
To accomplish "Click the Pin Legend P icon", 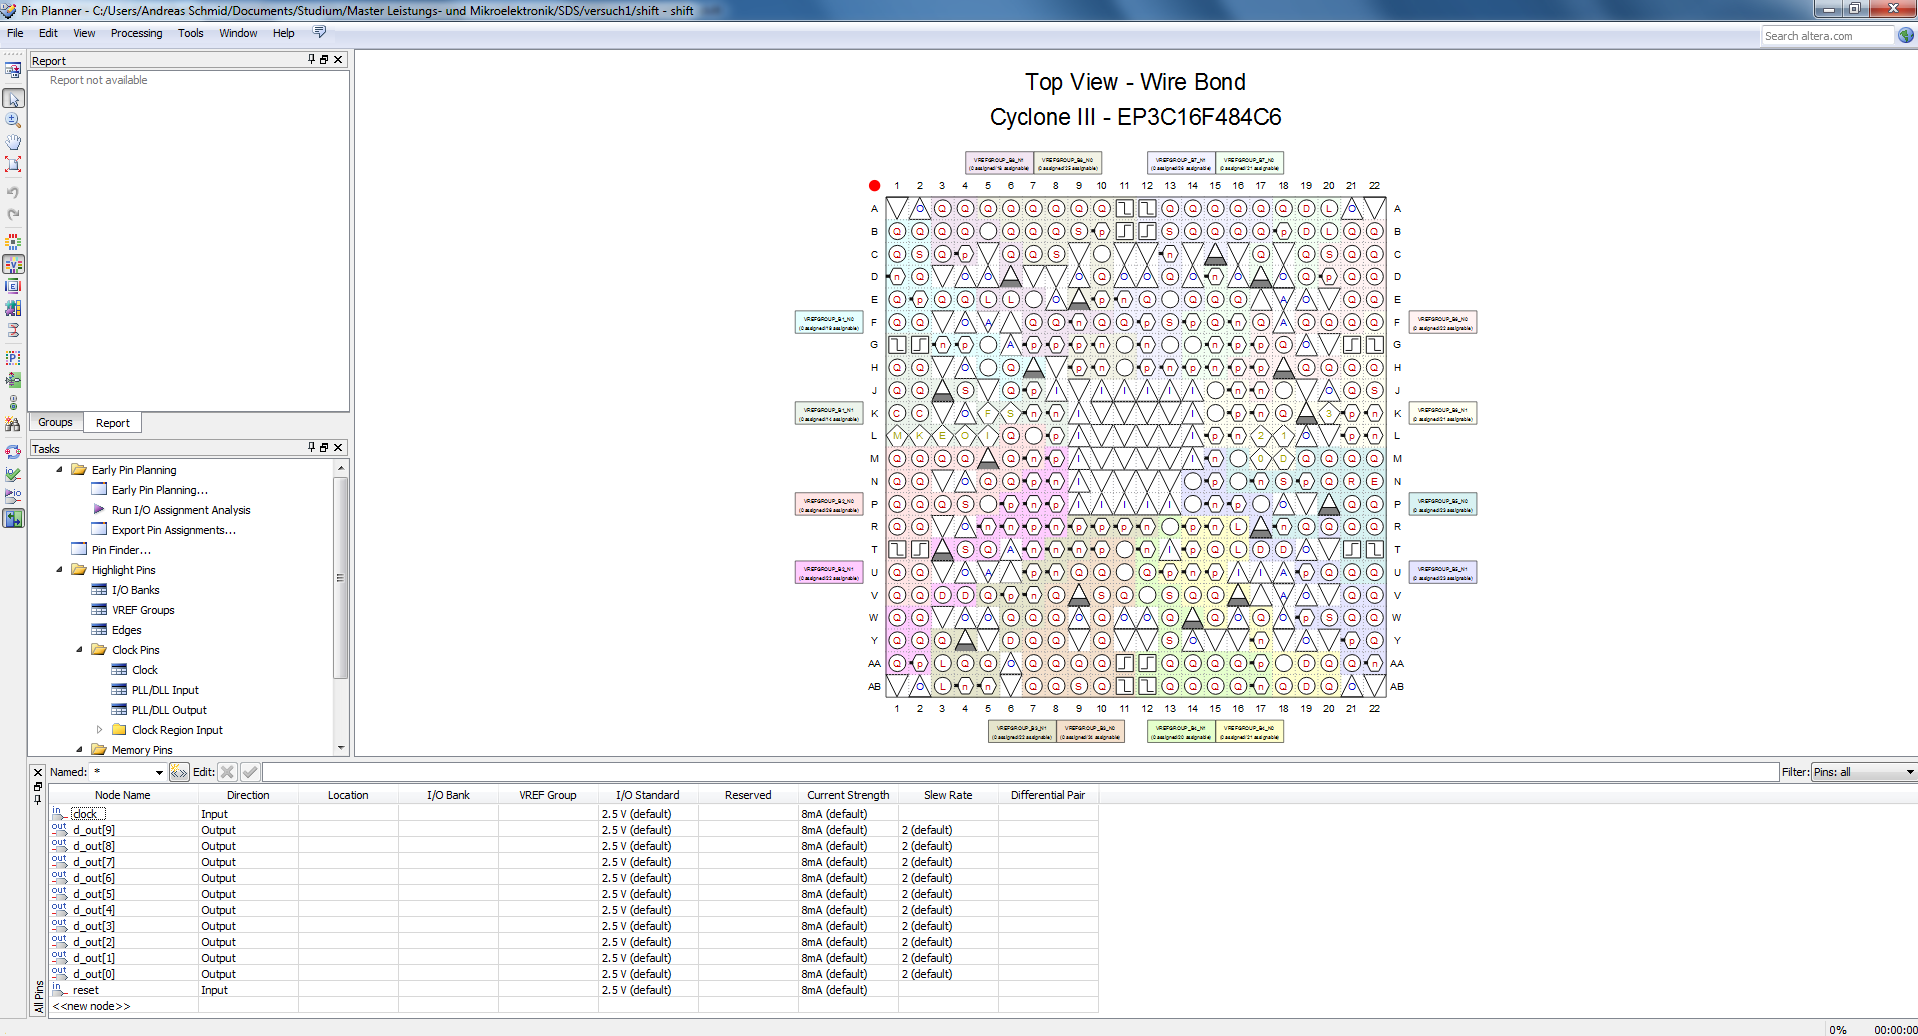I will coord(13,358).
